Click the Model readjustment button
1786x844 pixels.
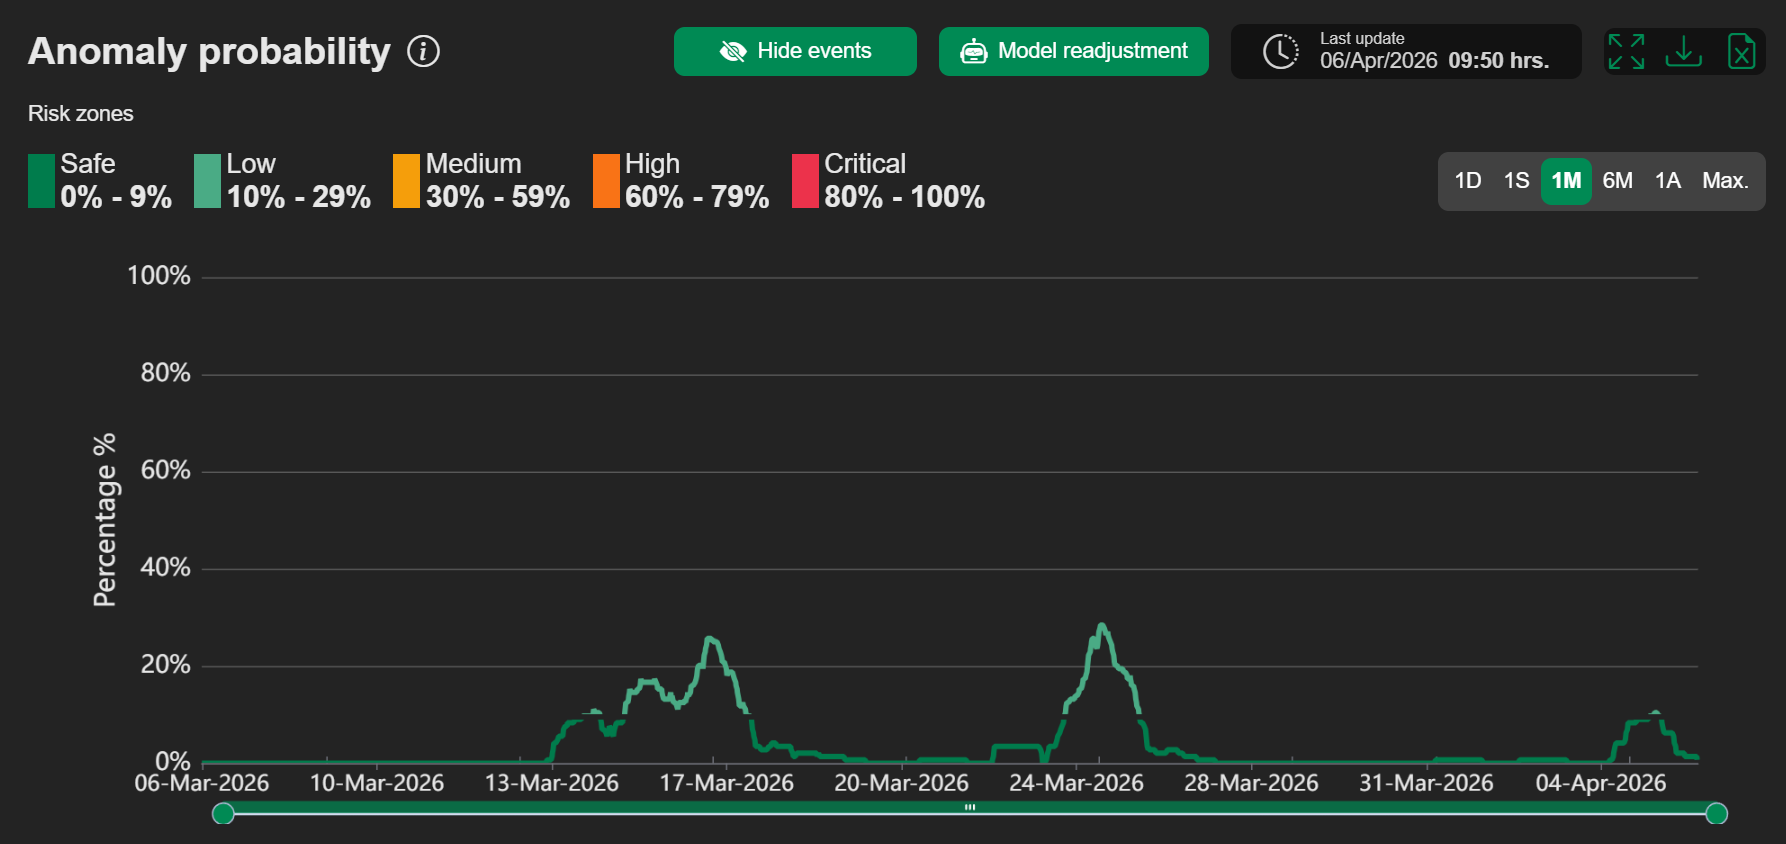pyautogui.click(x=1074, y=51)
